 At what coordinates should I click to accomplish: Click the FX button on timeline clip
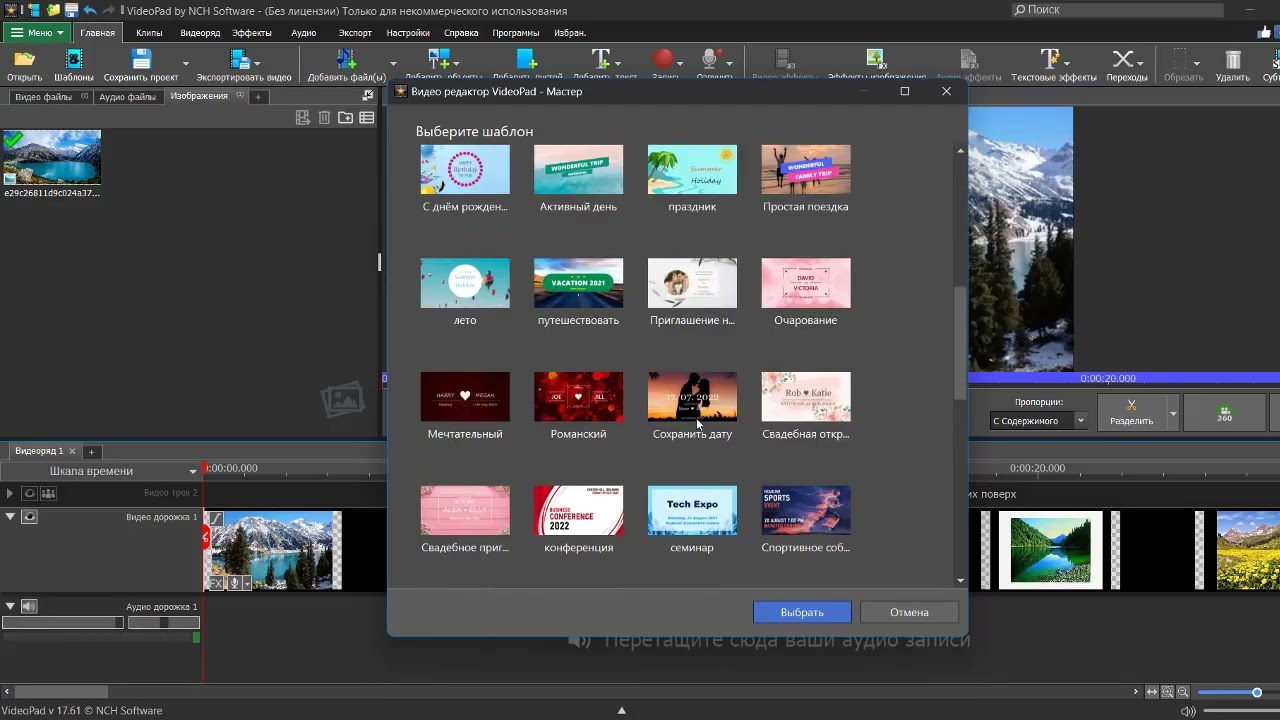[215, 583]
